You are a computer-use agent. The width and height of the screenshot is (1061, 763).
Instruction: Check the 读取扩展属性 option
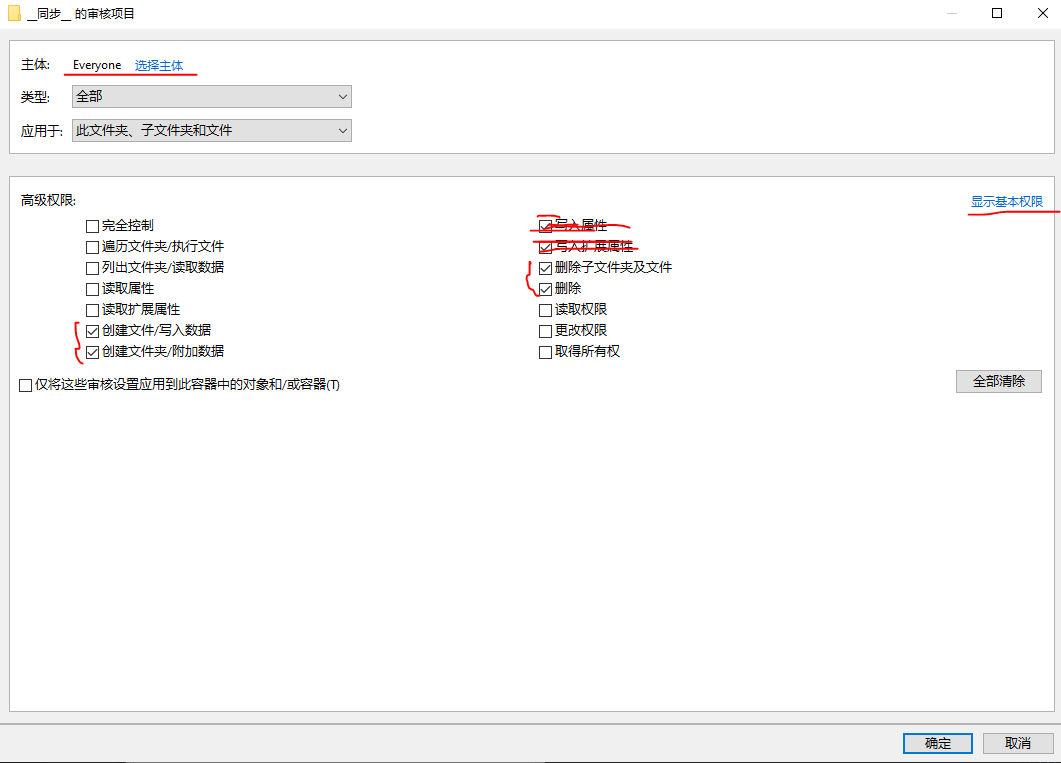point(91,309)
